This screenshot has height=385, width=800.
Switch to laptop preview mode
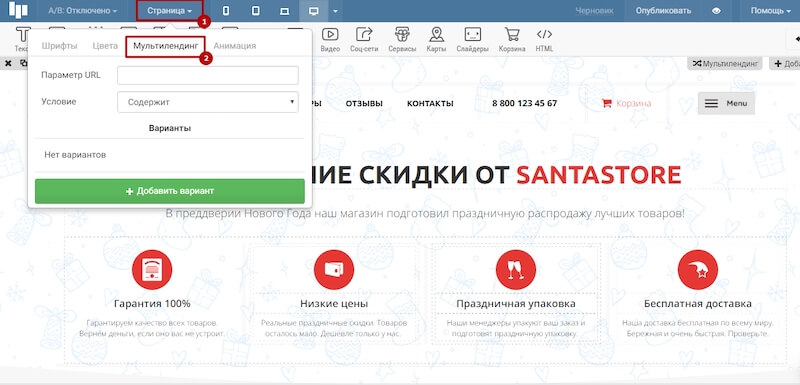(x=285, y=11)
